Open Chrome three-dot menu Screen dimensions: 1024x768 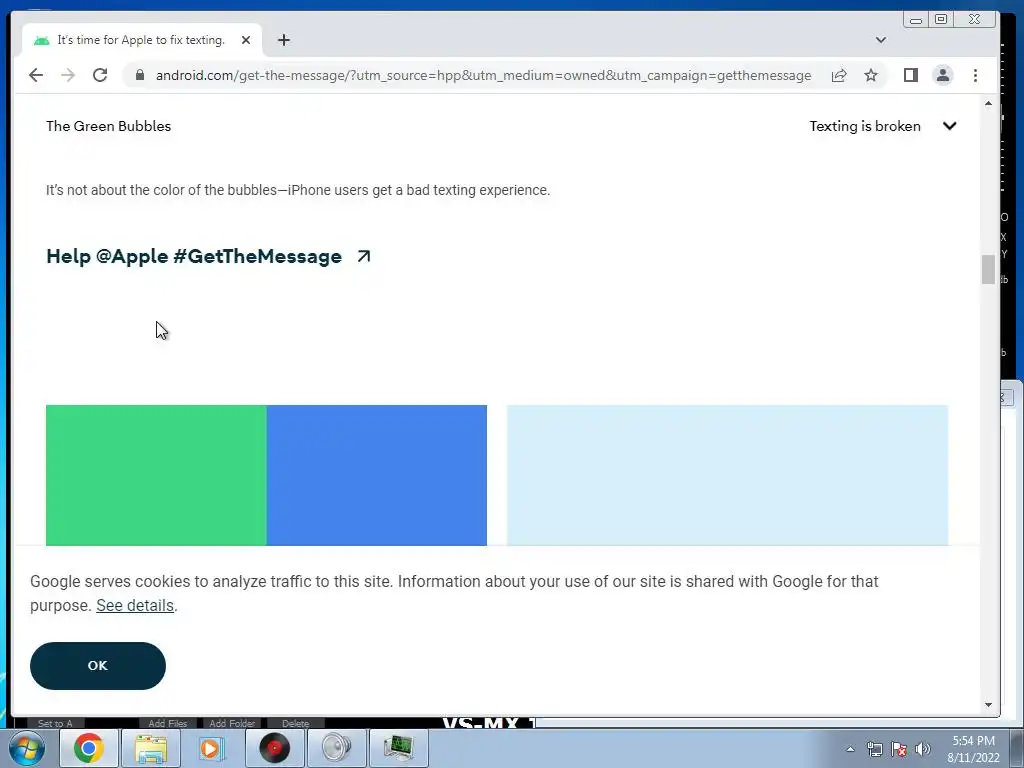pyautogui.click(x=976, y=75)
